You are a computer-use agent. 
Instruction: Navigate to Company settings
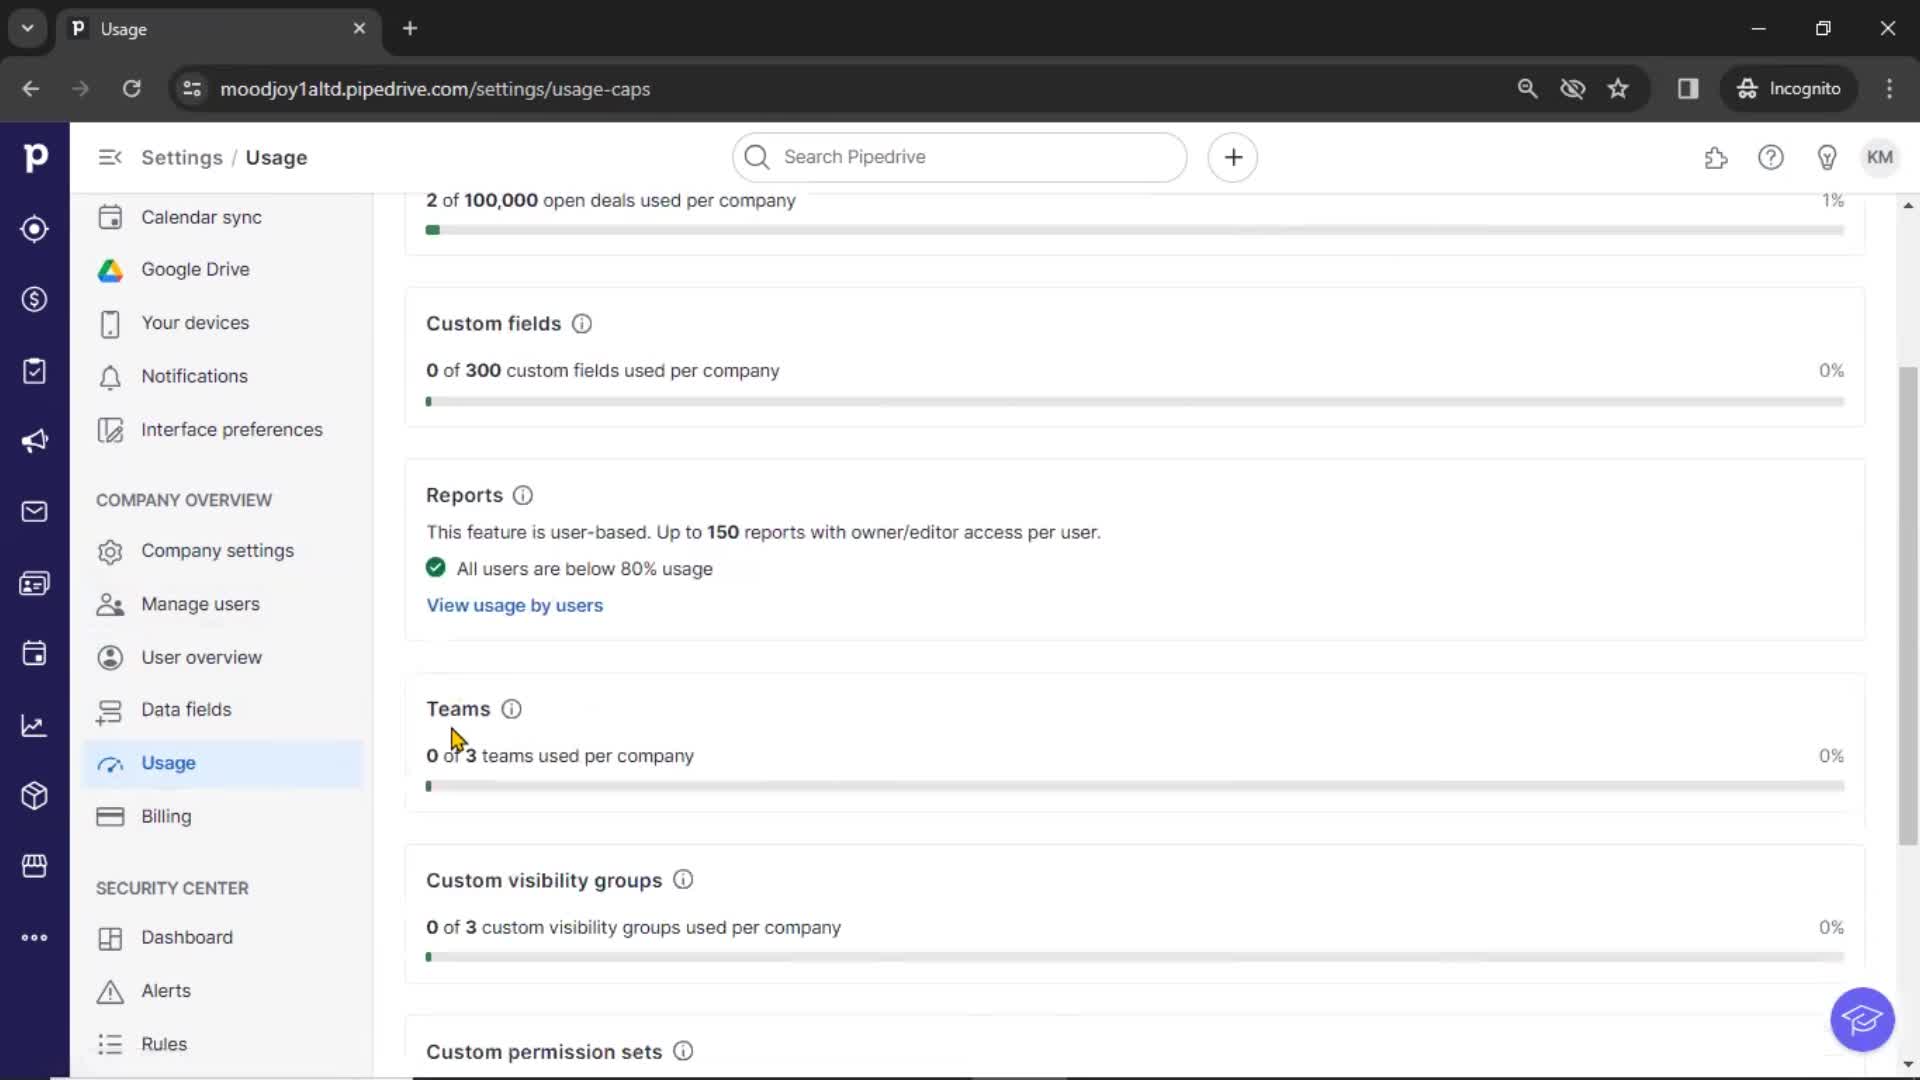pos(218,550)
